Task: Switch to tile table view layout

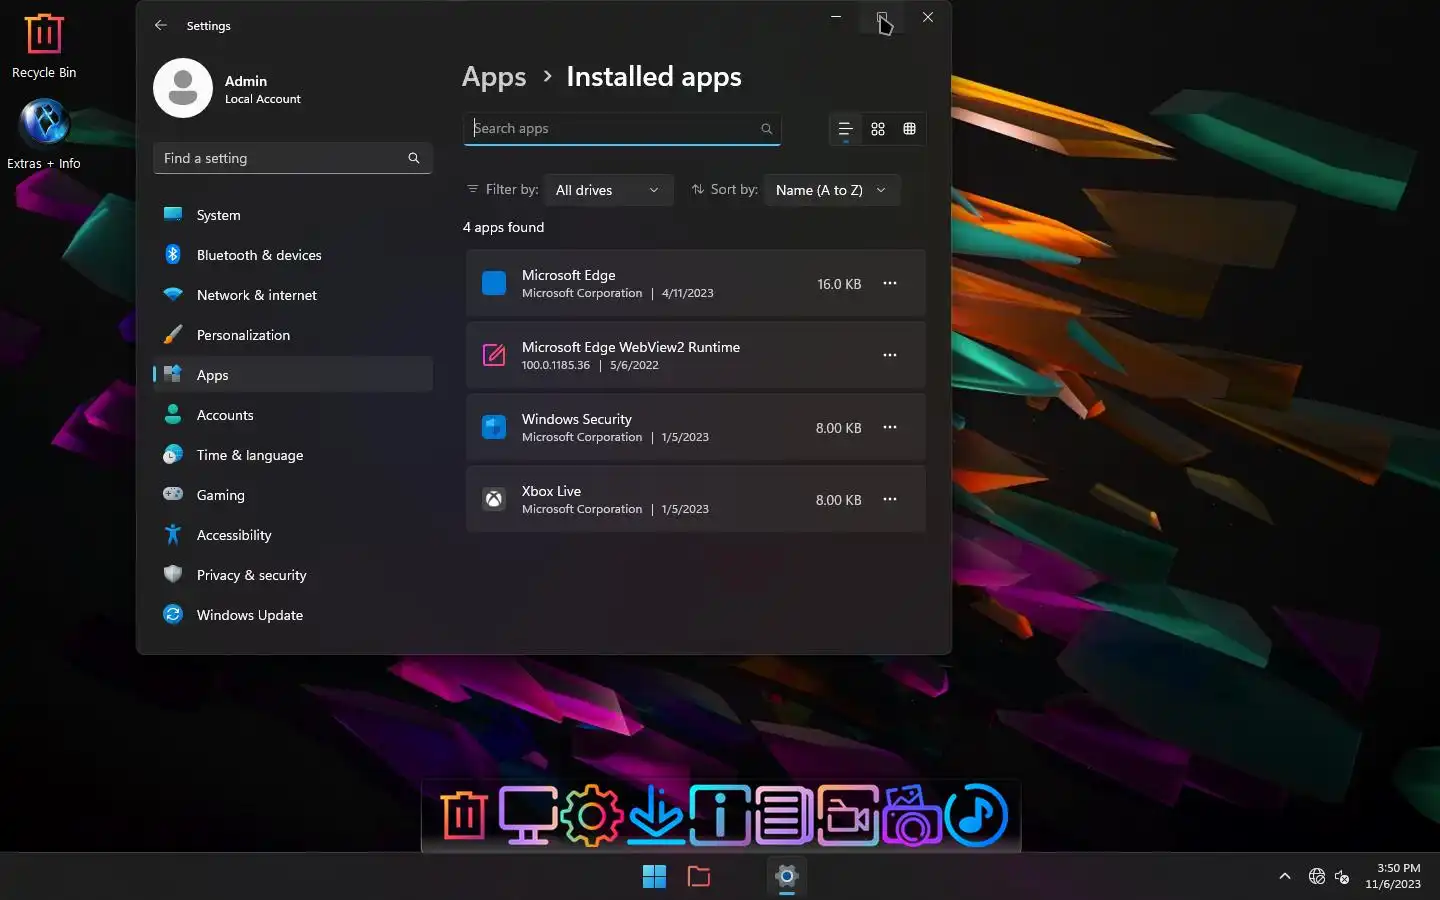Action: pos(910,129)
